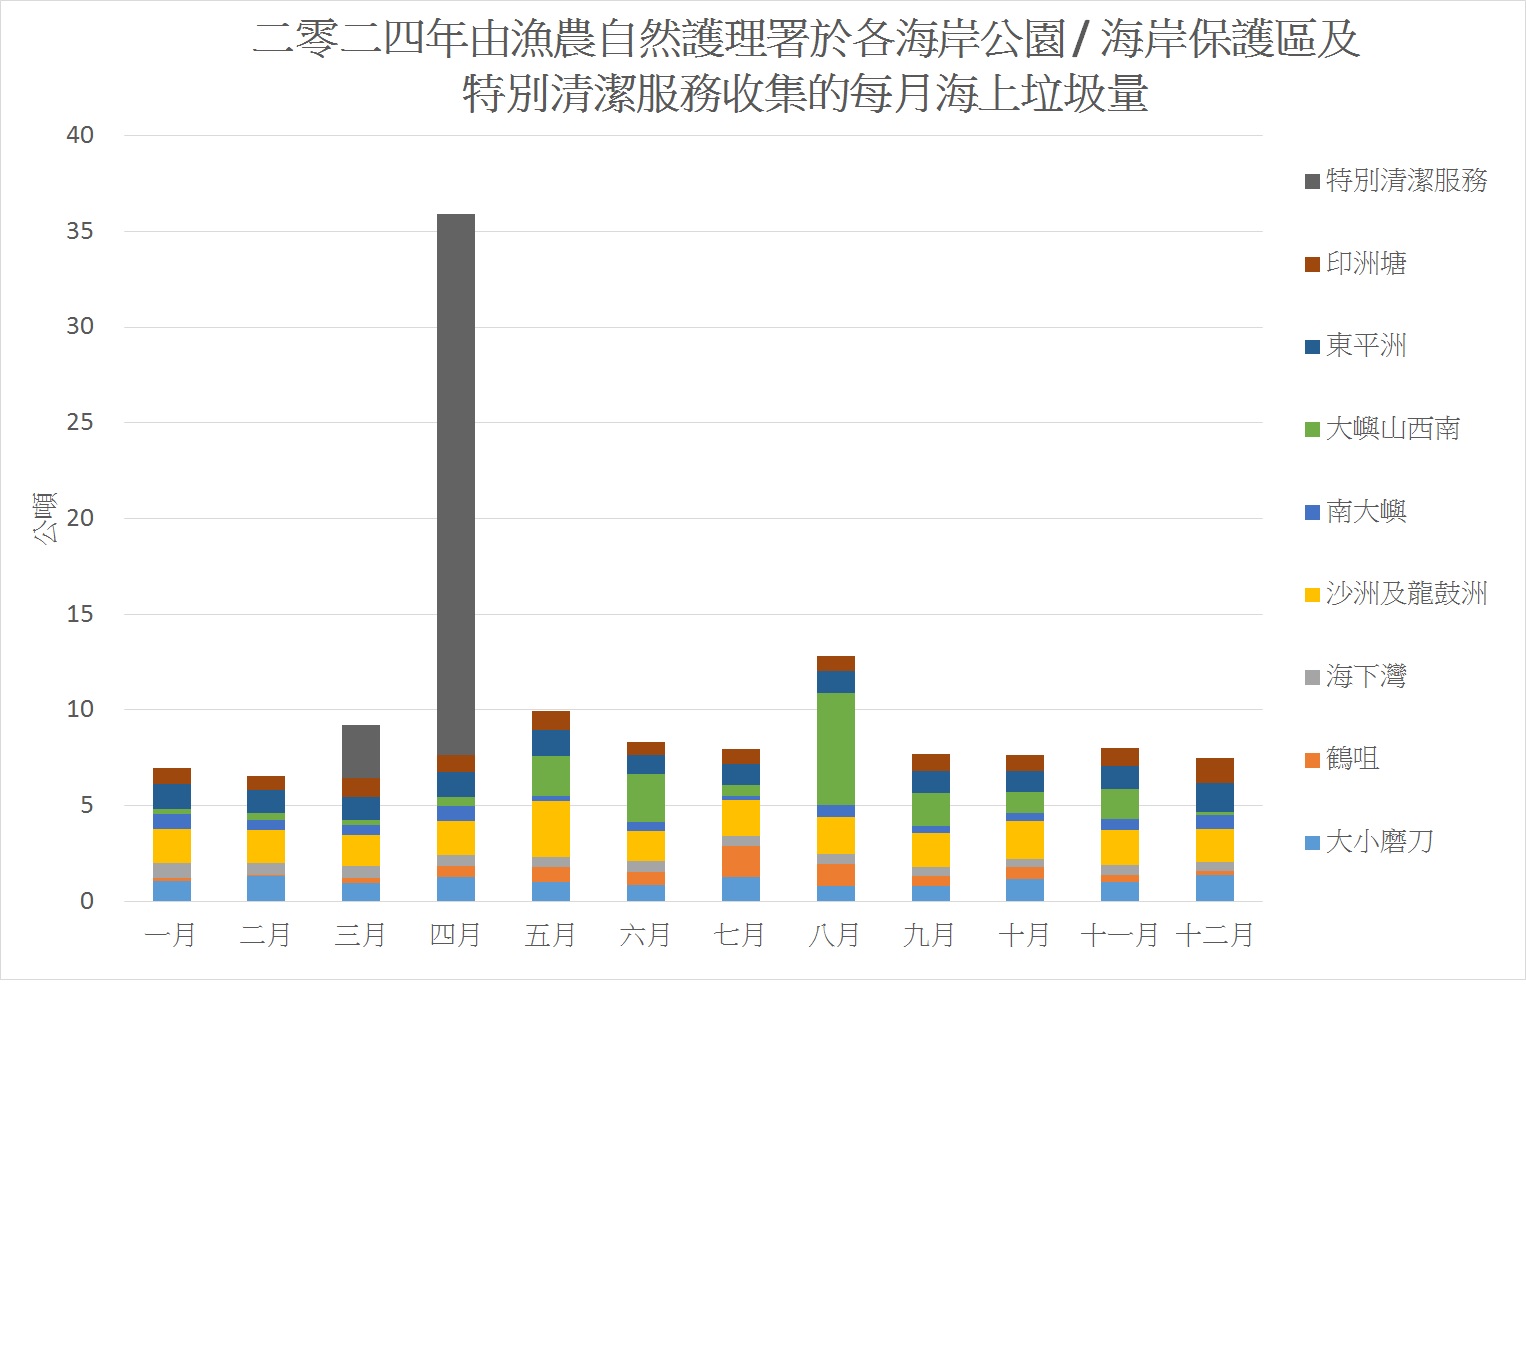
Task: Click the 特別清潔服務 legend color swatch
Action: (x=1312, y=181)
